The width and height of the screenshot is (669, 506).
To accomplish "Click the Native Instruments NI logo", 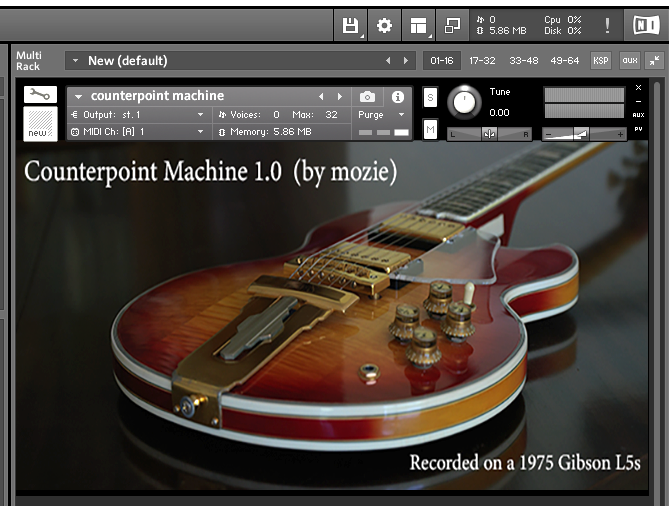I will [x=646, y=25].
